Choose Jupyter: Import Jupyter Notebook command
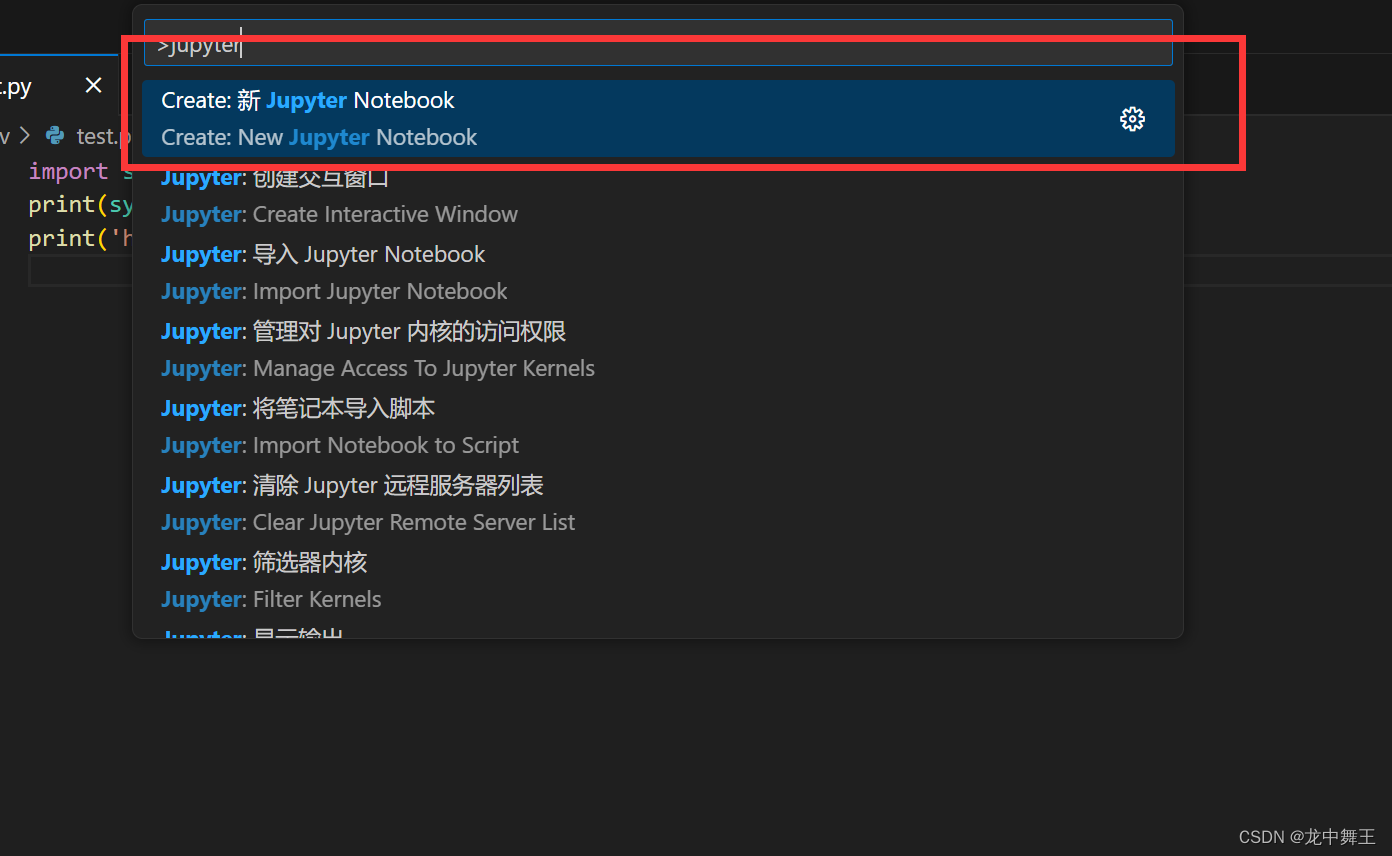The image size is (1392, 856). pyautogui.click(x=658, y=273)
